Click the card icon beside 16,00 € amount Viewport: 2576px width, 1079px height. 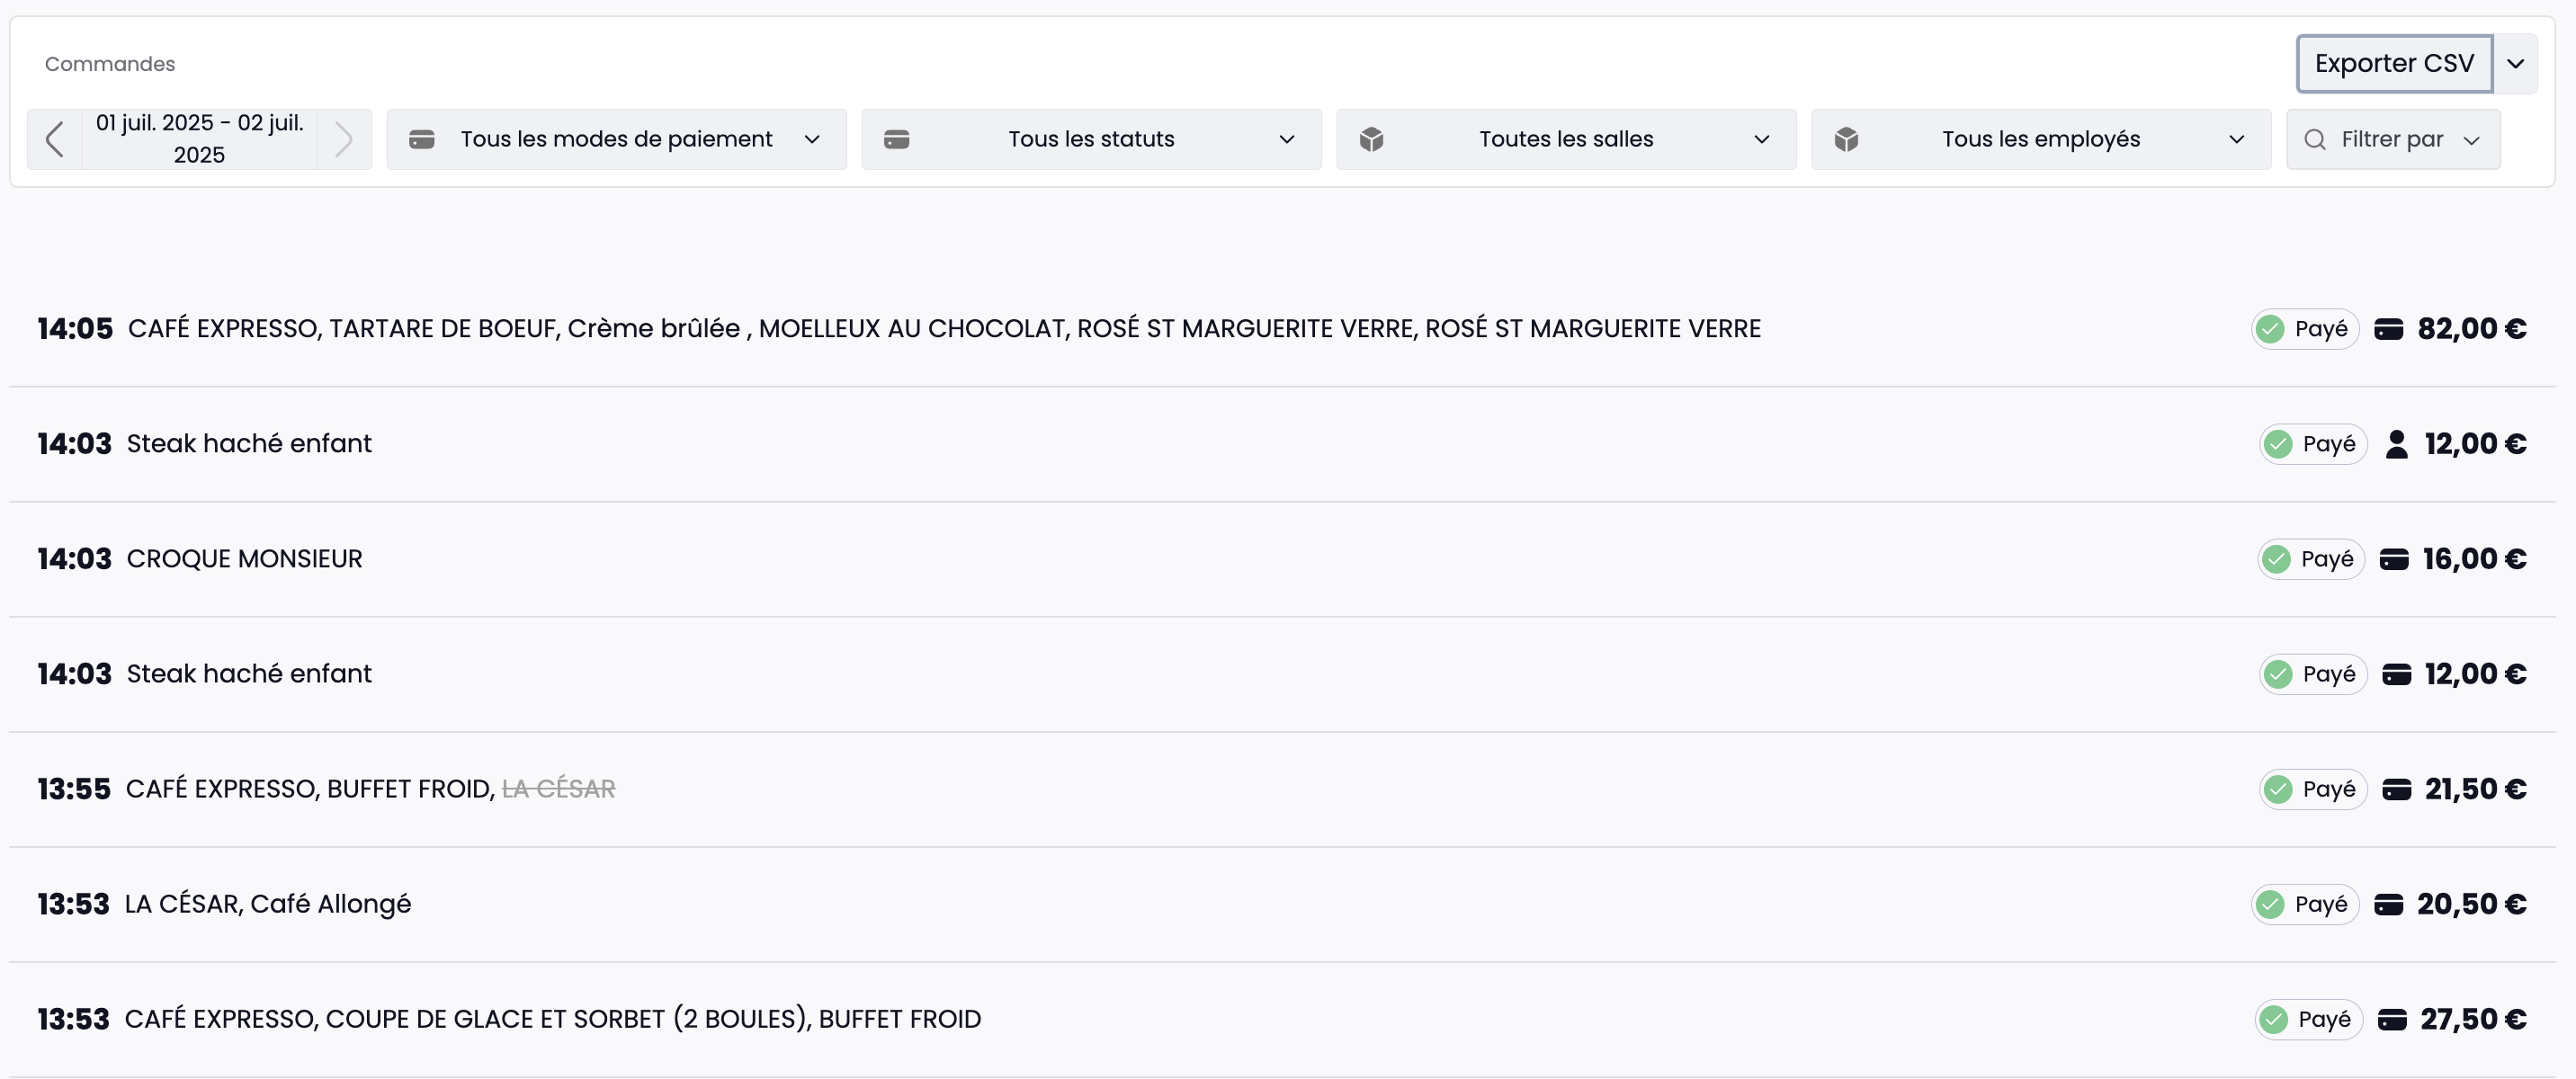[x=2394, y=559]
